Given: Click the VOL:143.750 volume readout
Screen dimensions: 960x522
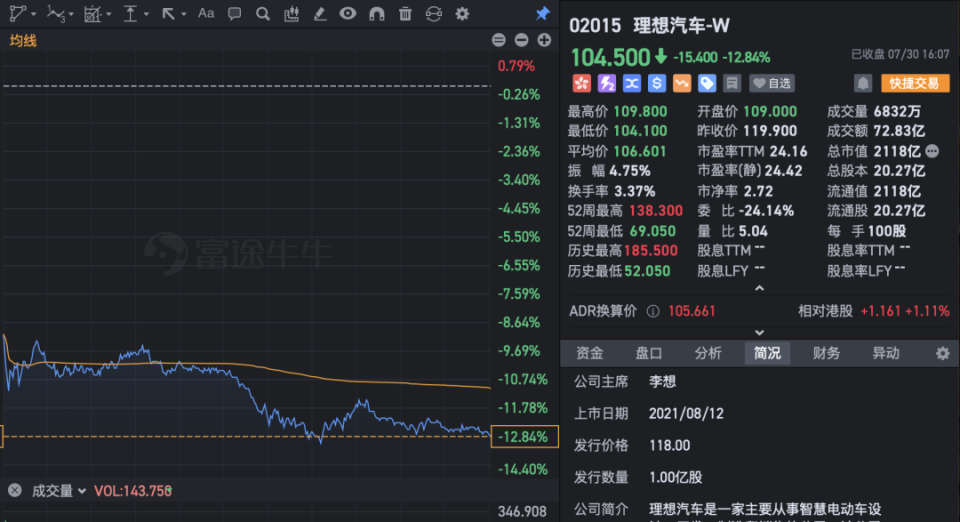Looking at the screenshot, I should [x=133, y=491].
